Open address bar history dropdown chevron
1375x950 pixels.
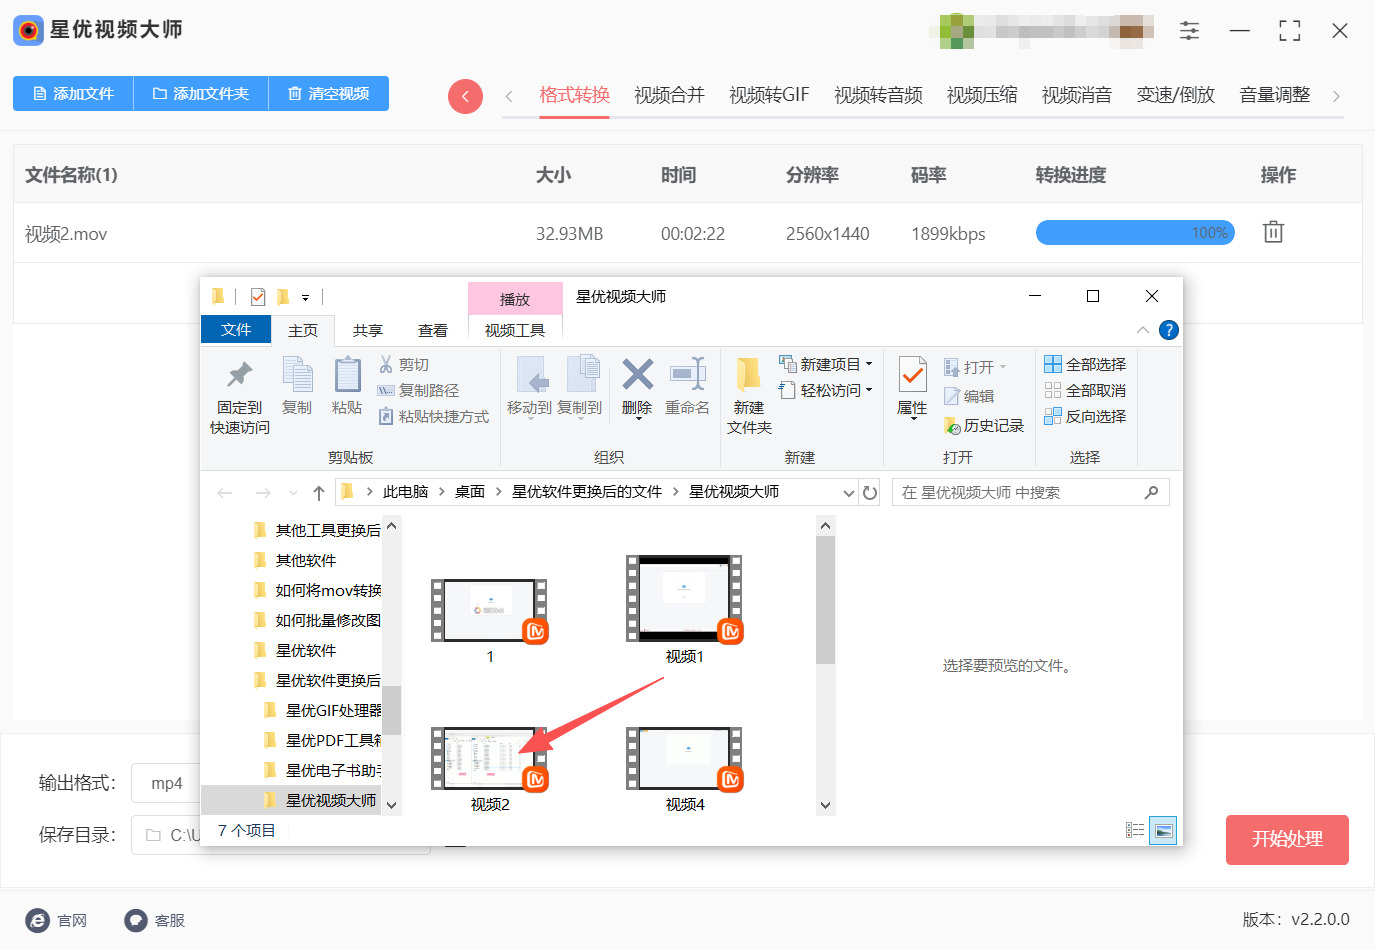849,492
